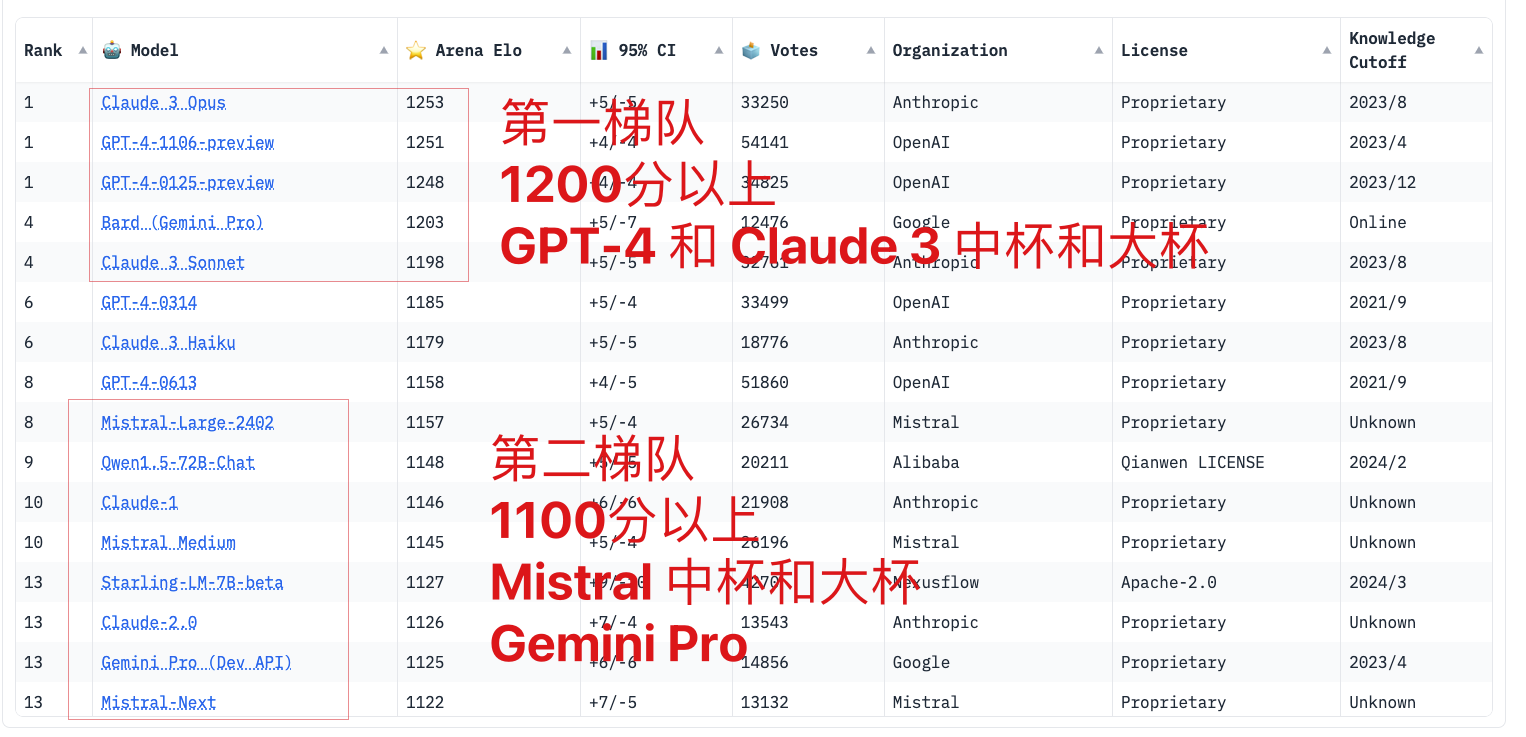Select the Elo score 1157
Image resolution: width=1526 pixels, height=737 pixels.
[x=425, y=422]
